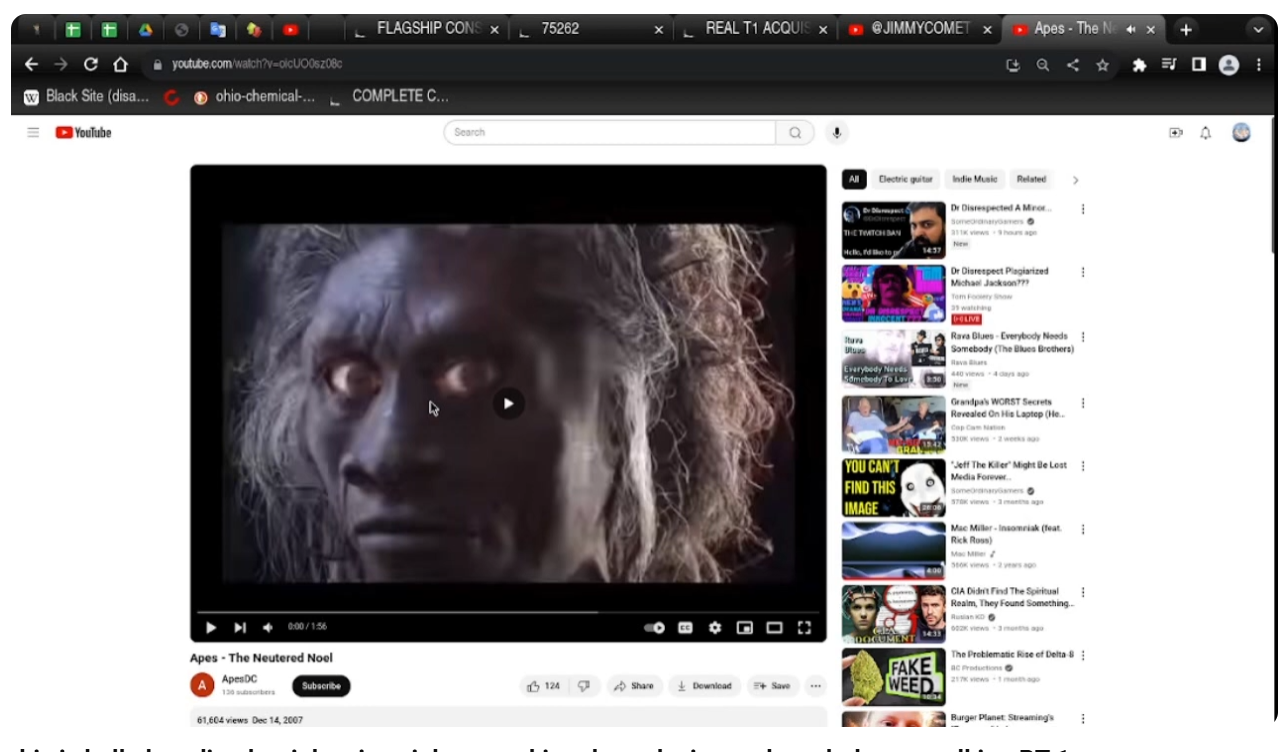Open options for Dr Disrespect Plagiarized video
Image resolution: width=1287 pixels, height=752 pixels.
[1082, 272]
